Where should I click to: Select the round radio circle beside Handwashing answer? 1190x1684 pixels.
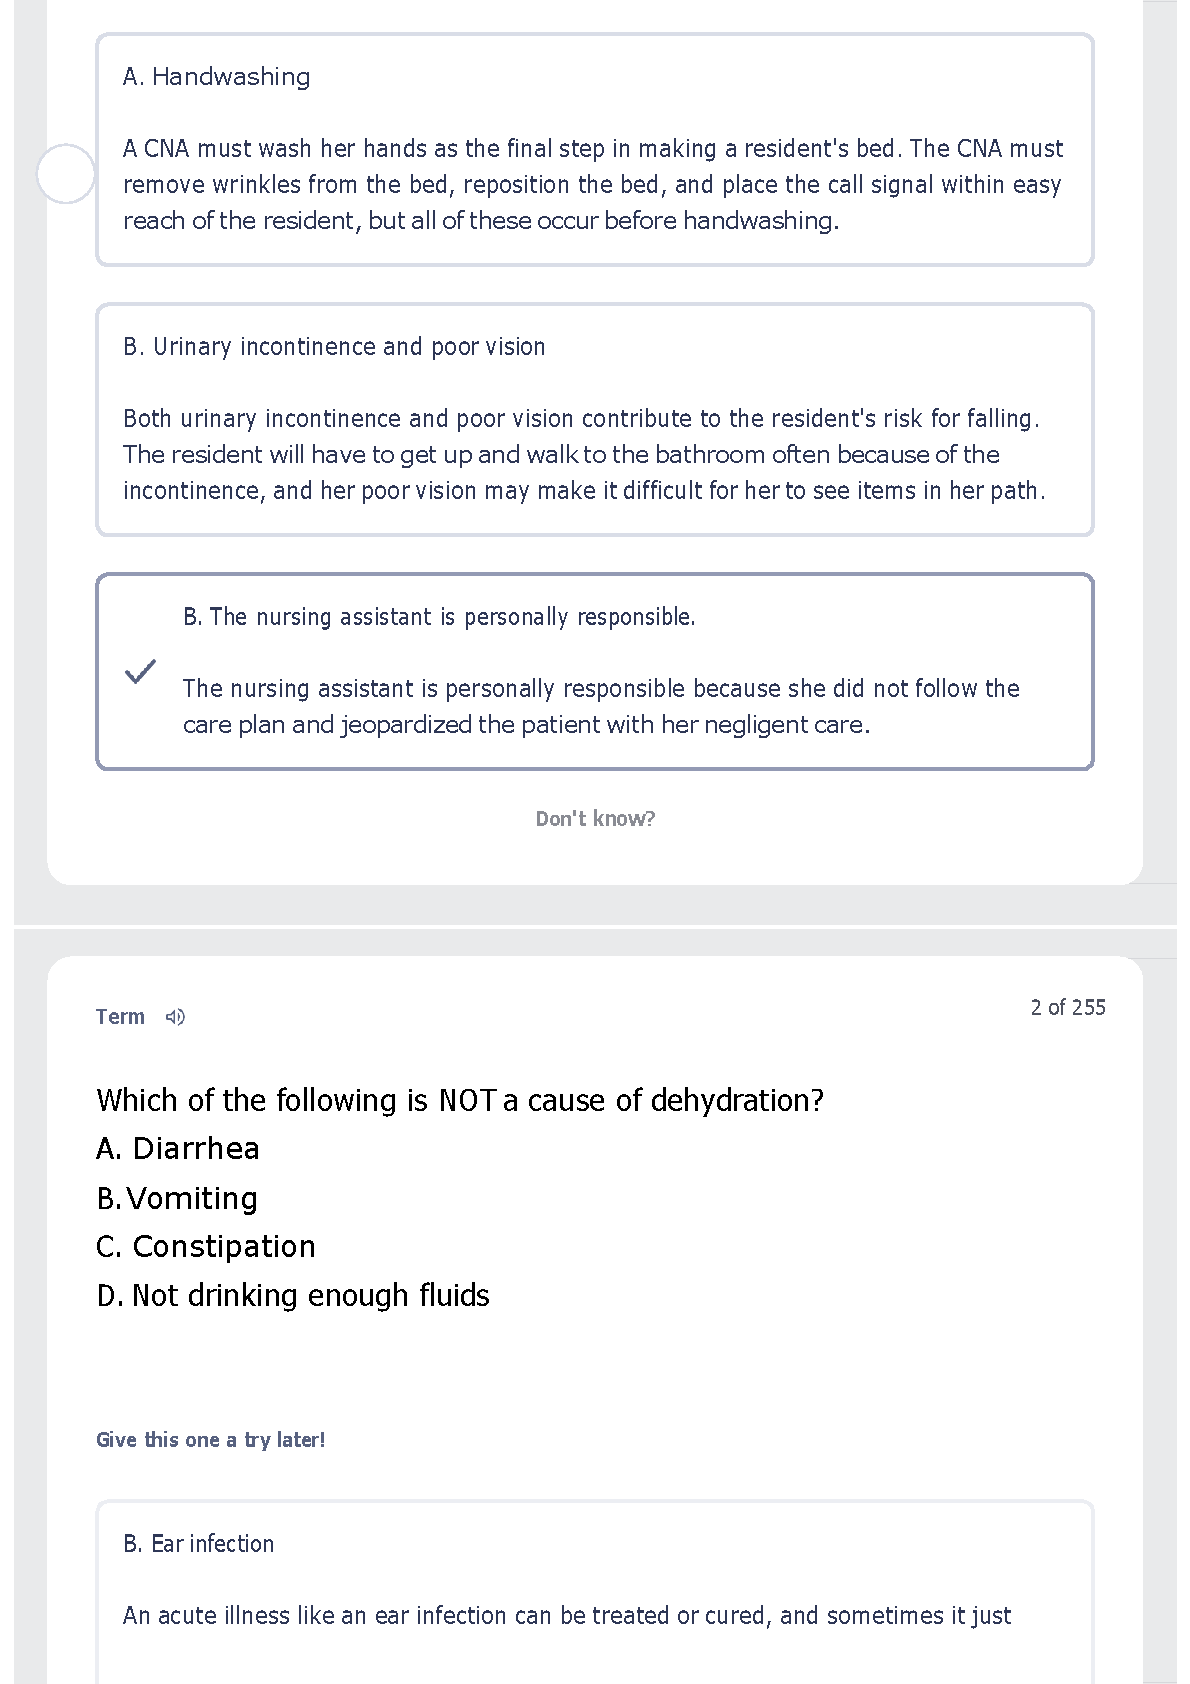click(x=65, y=174)
